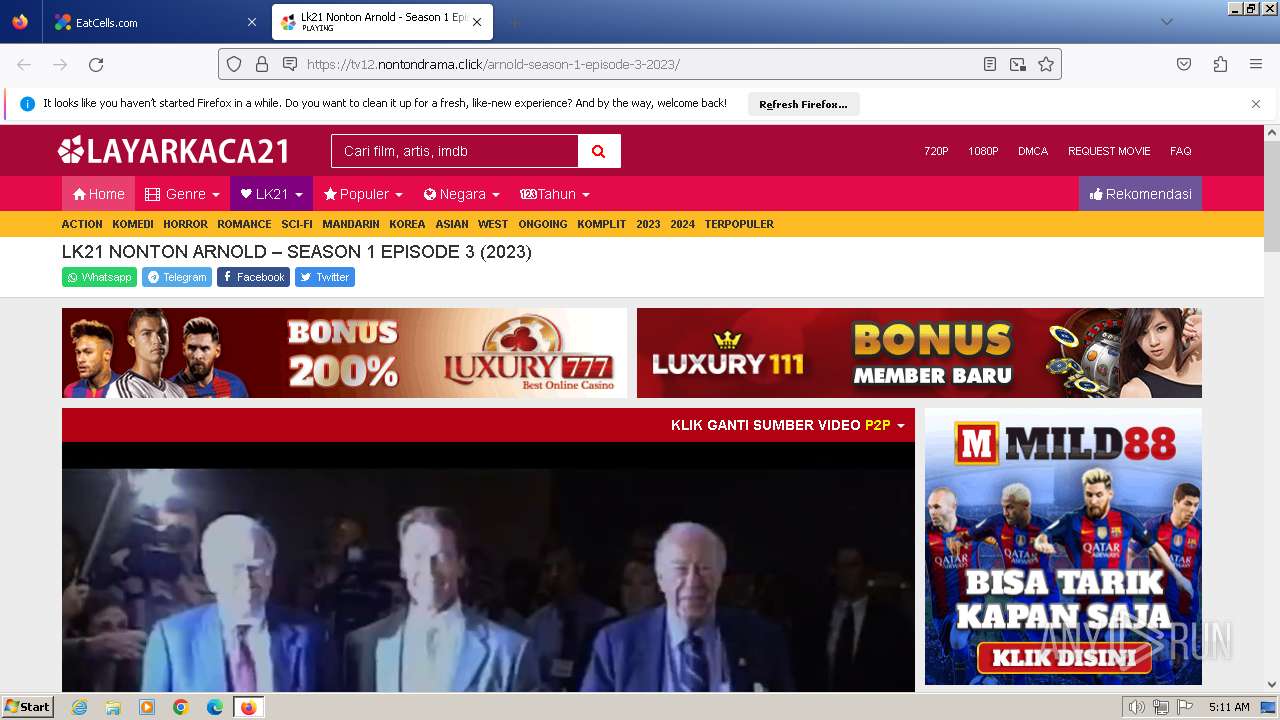Select the 2024 year link
Screen dimensions: 1280x720
(682, 224)
